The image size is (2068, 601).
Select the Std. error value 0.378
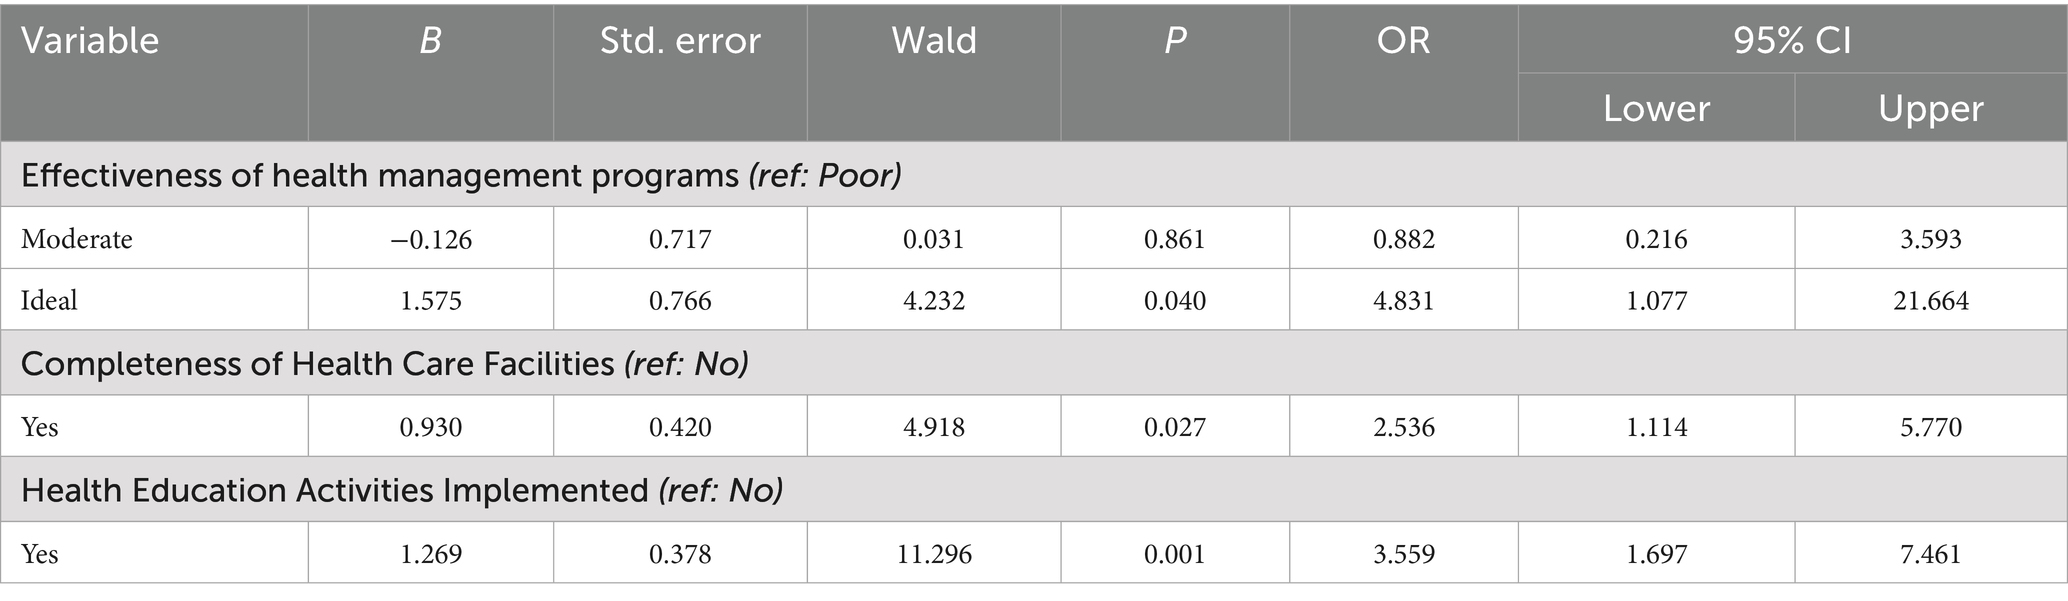pyautogui.click(x=680, y=554)
